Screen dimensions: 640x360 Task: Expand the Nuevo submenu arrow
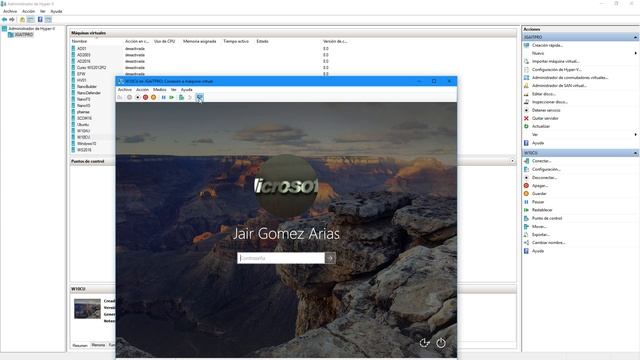[636, 53]
